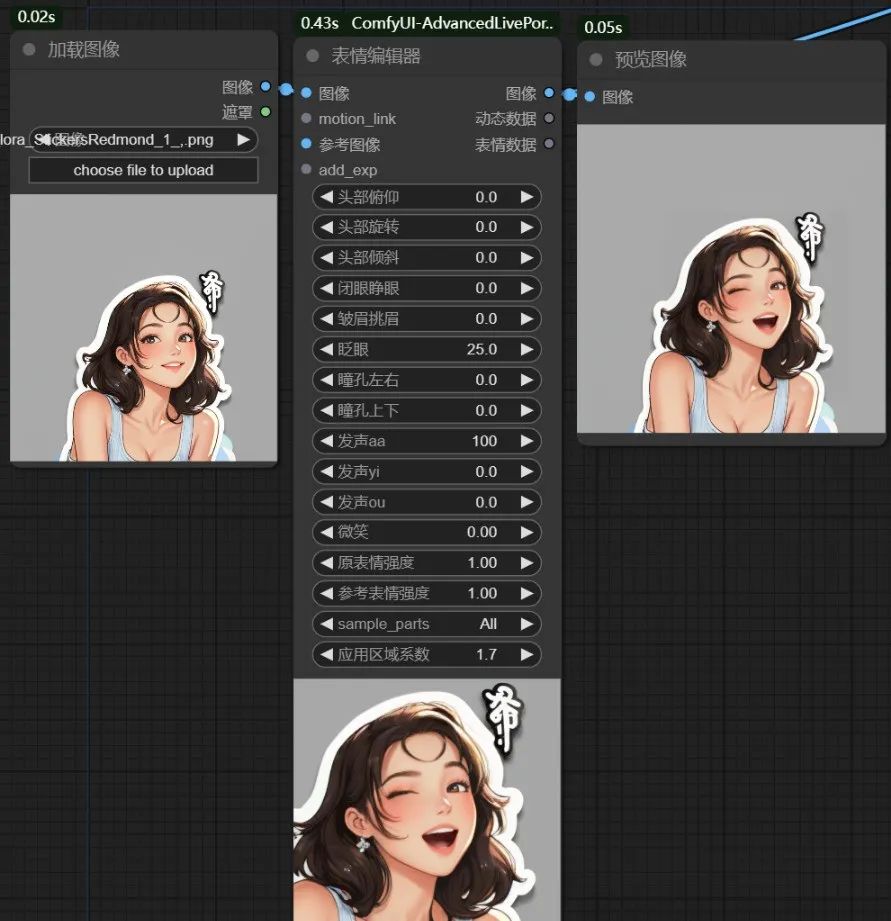Increase the 发声ou value with right arrow
The image size is (891, 921).
tap(527, 502)
